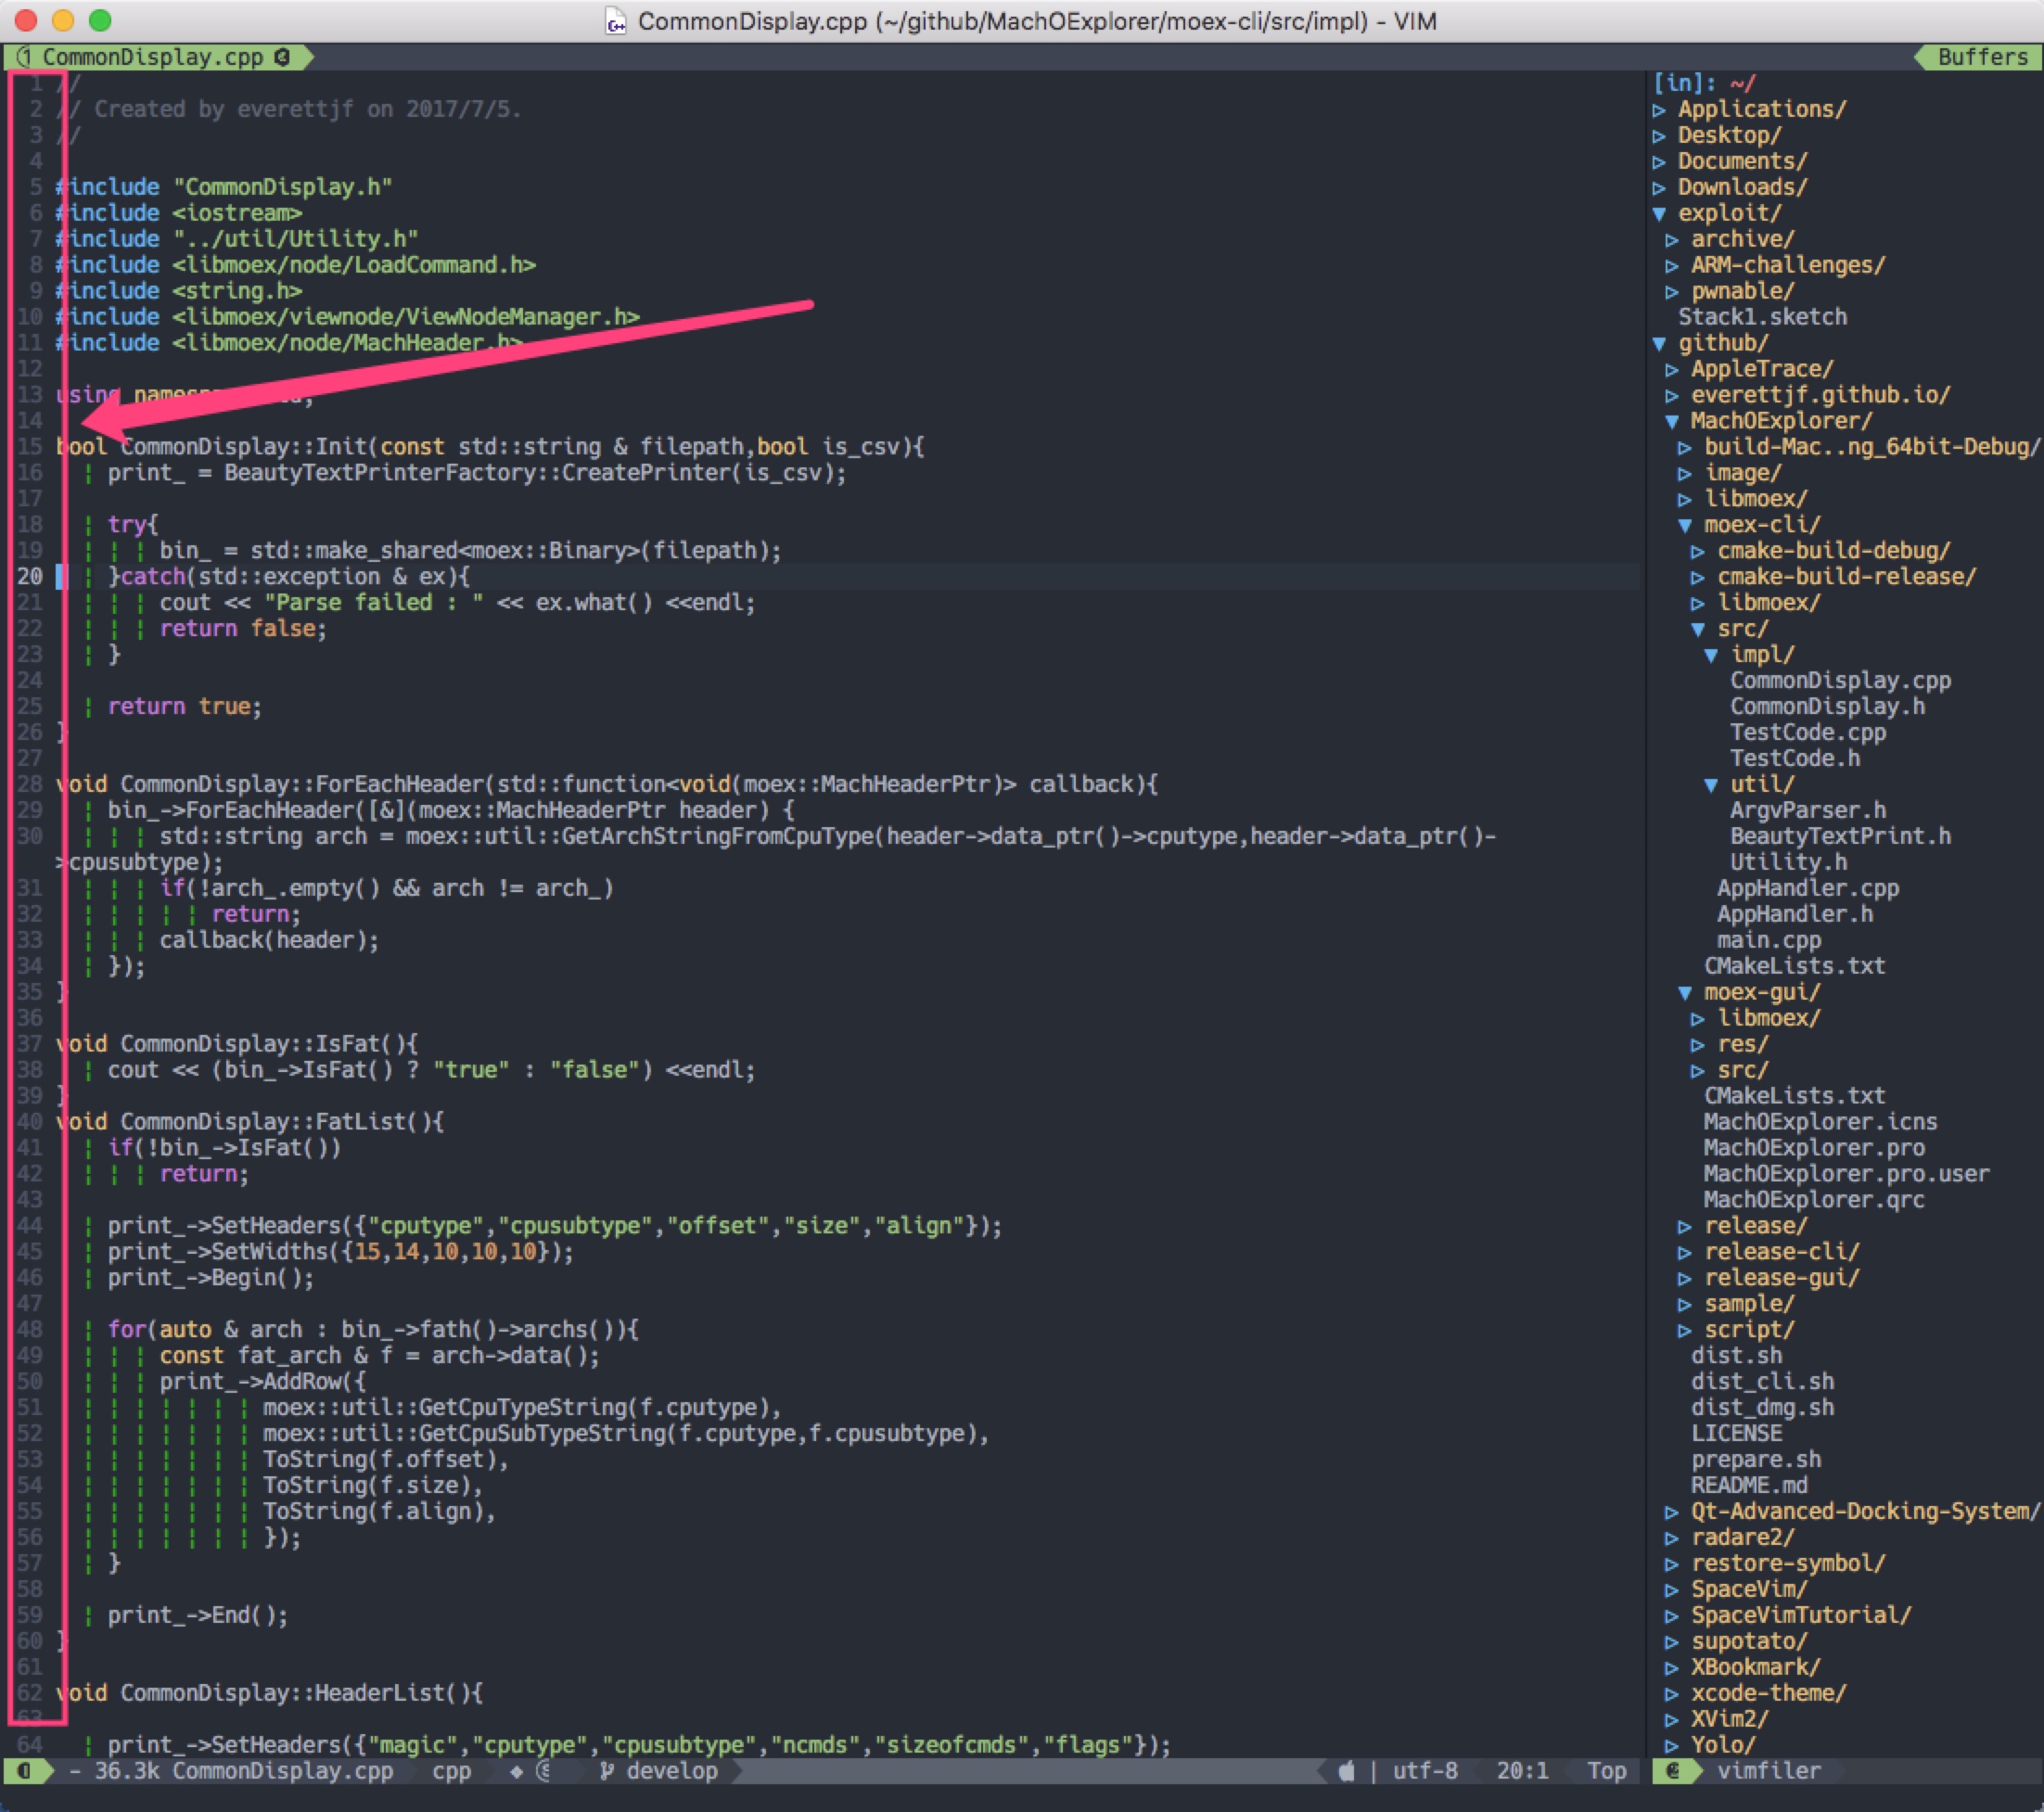Select the radare2/ folder

coord(1742,1538)
